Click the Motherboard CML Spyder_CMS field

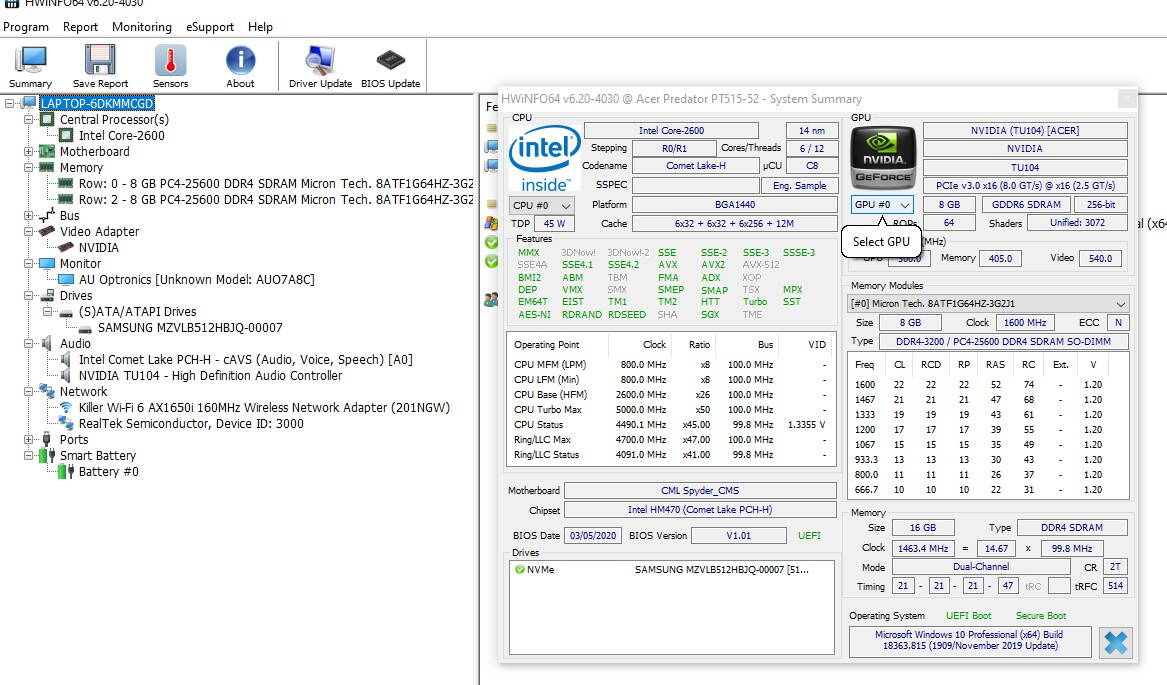point(700,491)
